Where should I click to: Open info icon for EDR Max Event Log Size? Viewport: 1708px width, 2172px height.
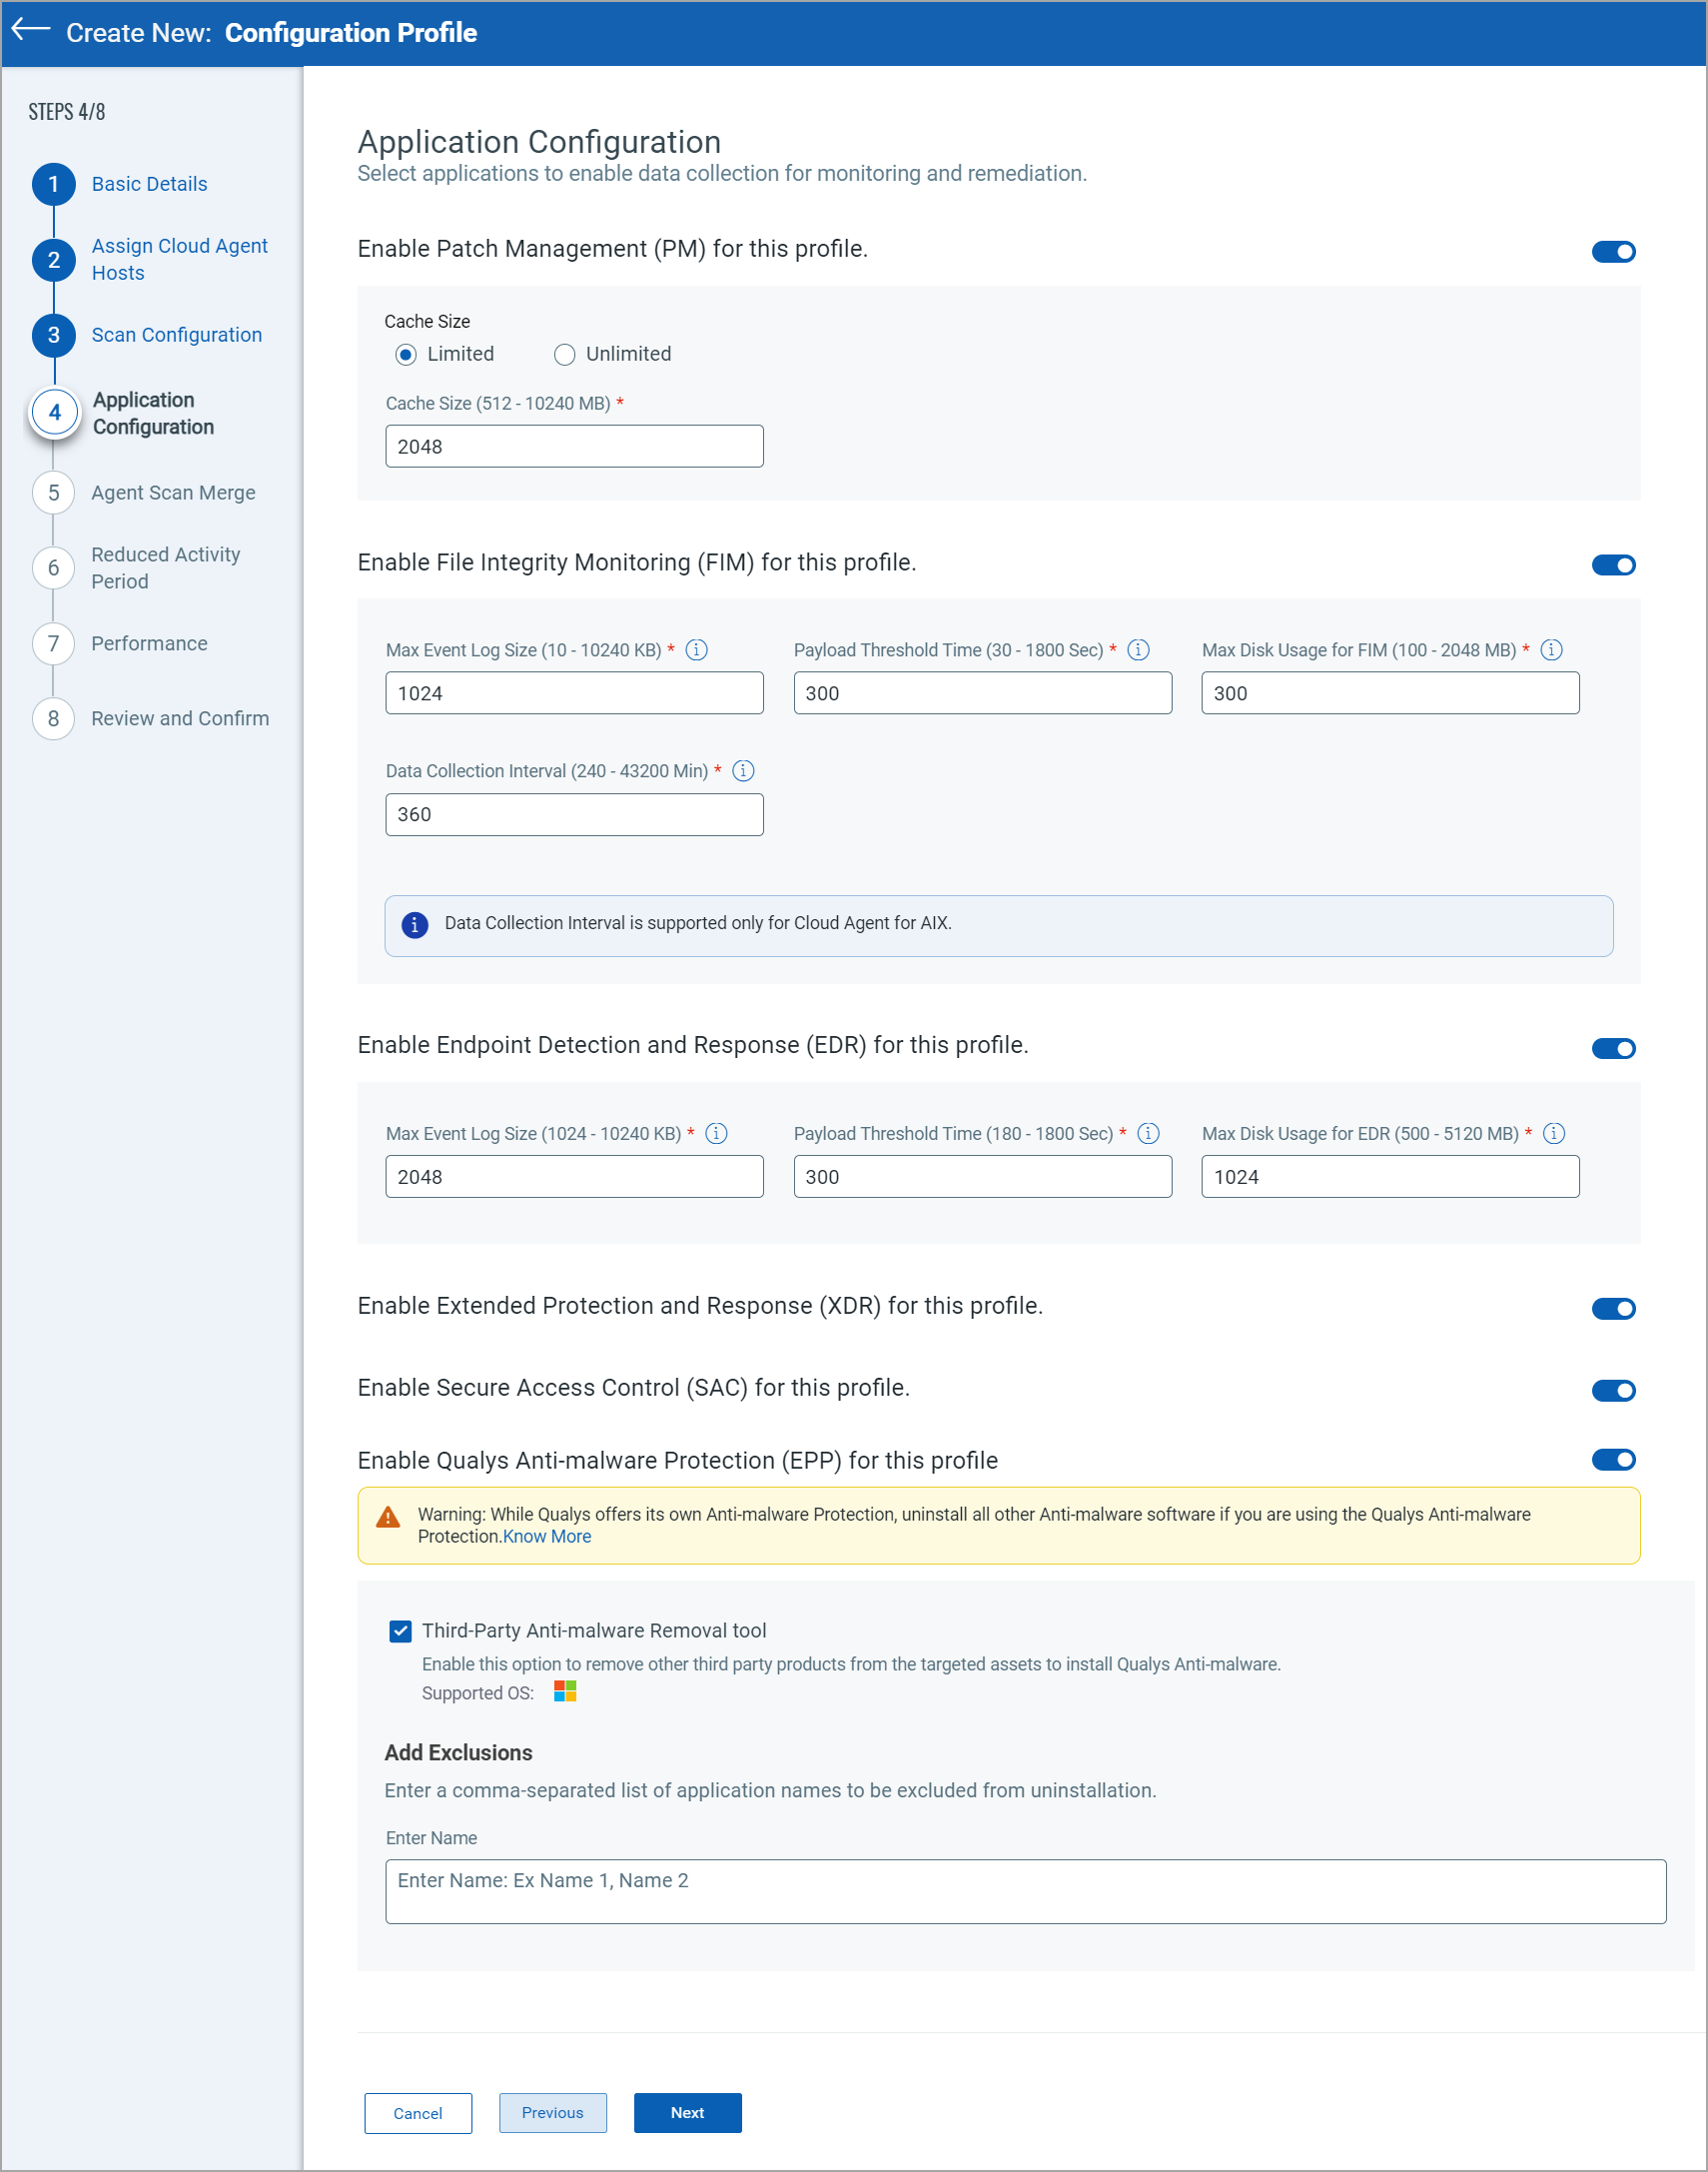(x=716, y=1133)
